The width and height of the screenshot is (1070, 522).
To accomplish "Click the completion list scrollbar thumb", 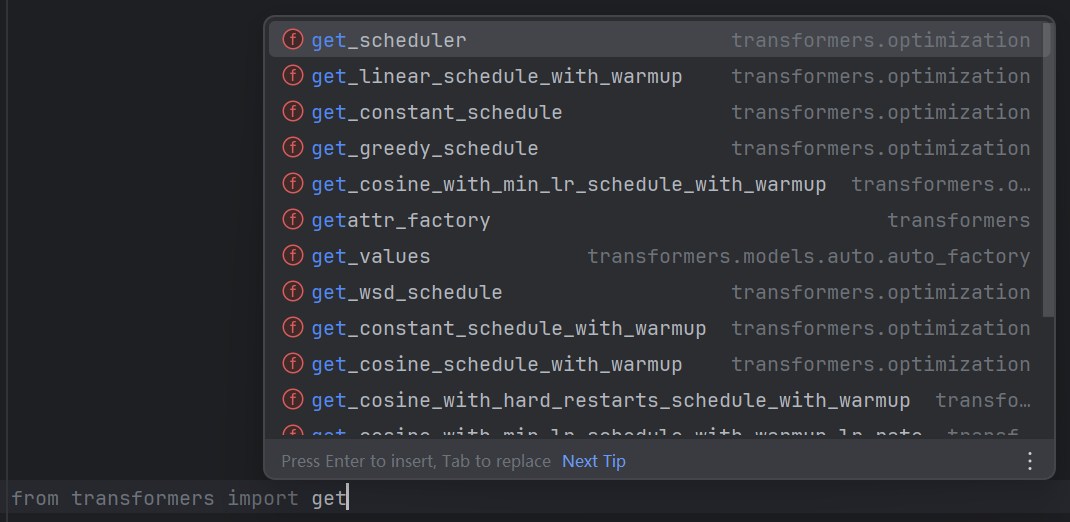I will tap(1047, 169).
